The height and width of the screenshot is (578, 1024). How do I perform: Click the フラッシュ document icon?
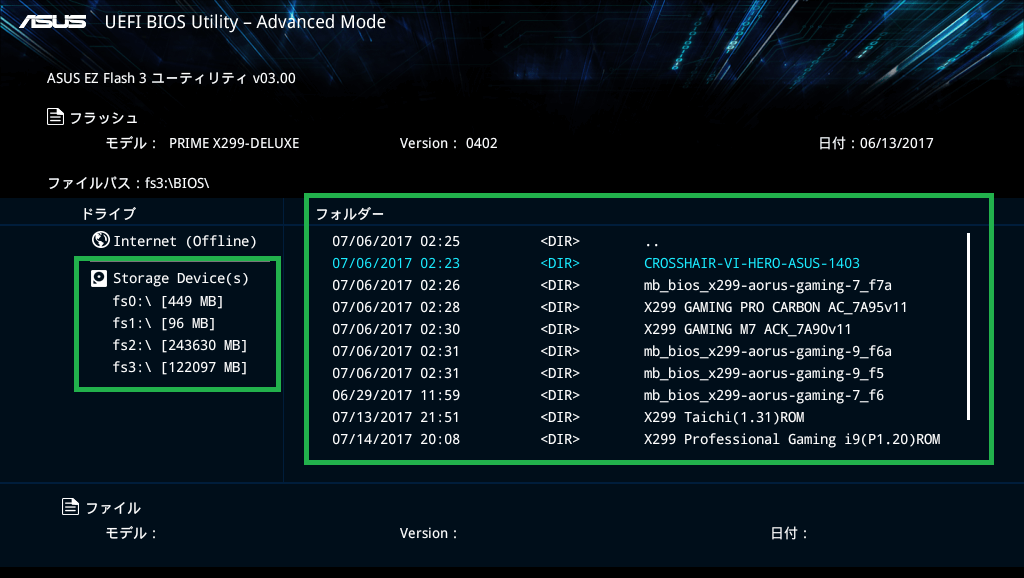tap(56, 117)
